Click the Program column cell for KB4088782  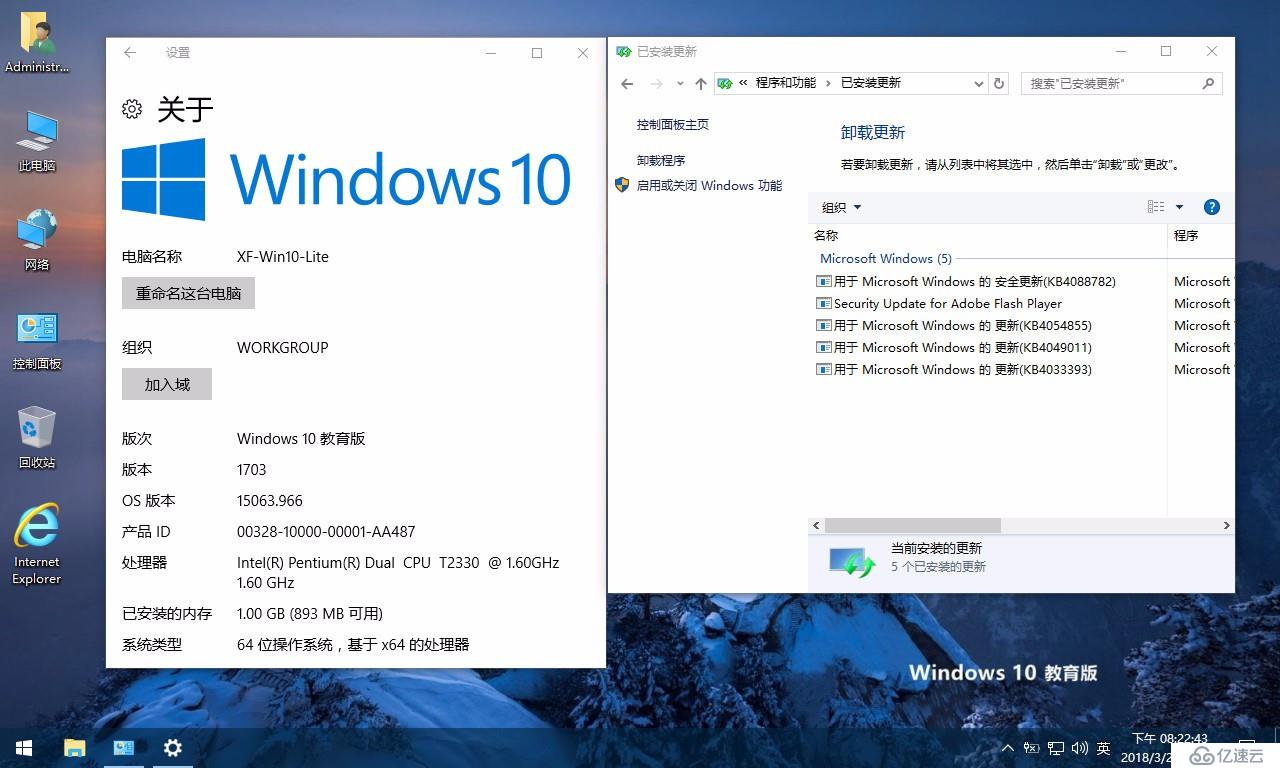click(1203, 282)
